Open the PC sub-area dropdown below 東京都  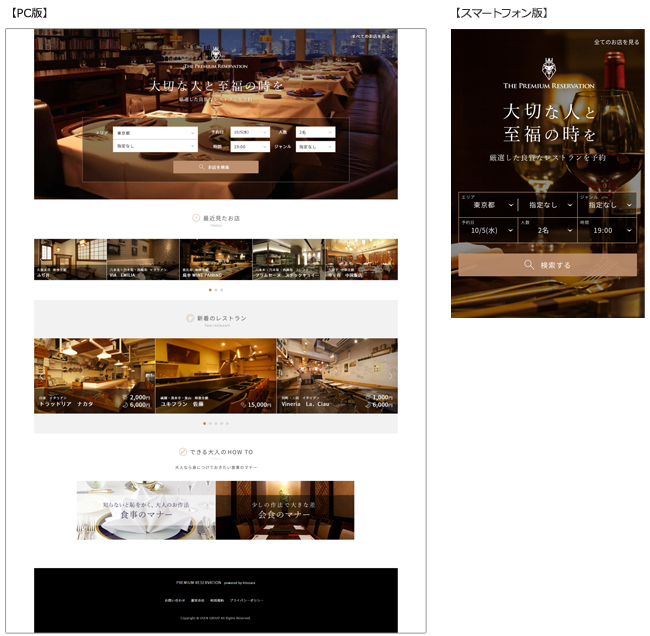tap(155, 146)
